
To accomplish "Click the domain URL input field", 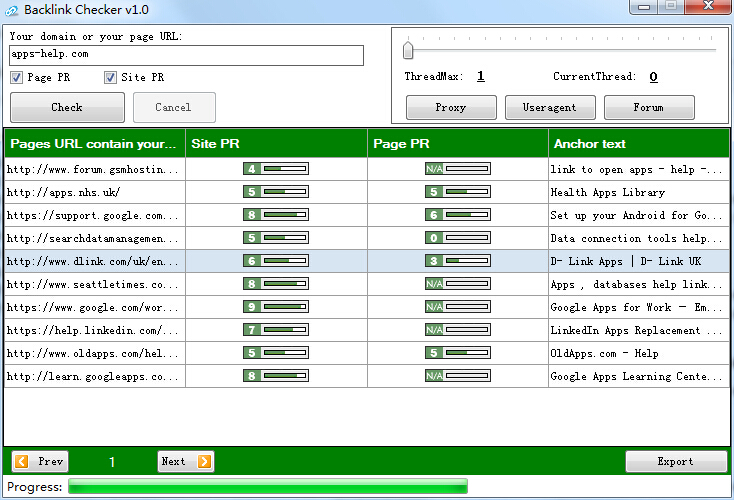I will pyautogui.click(x=186, y=55).
